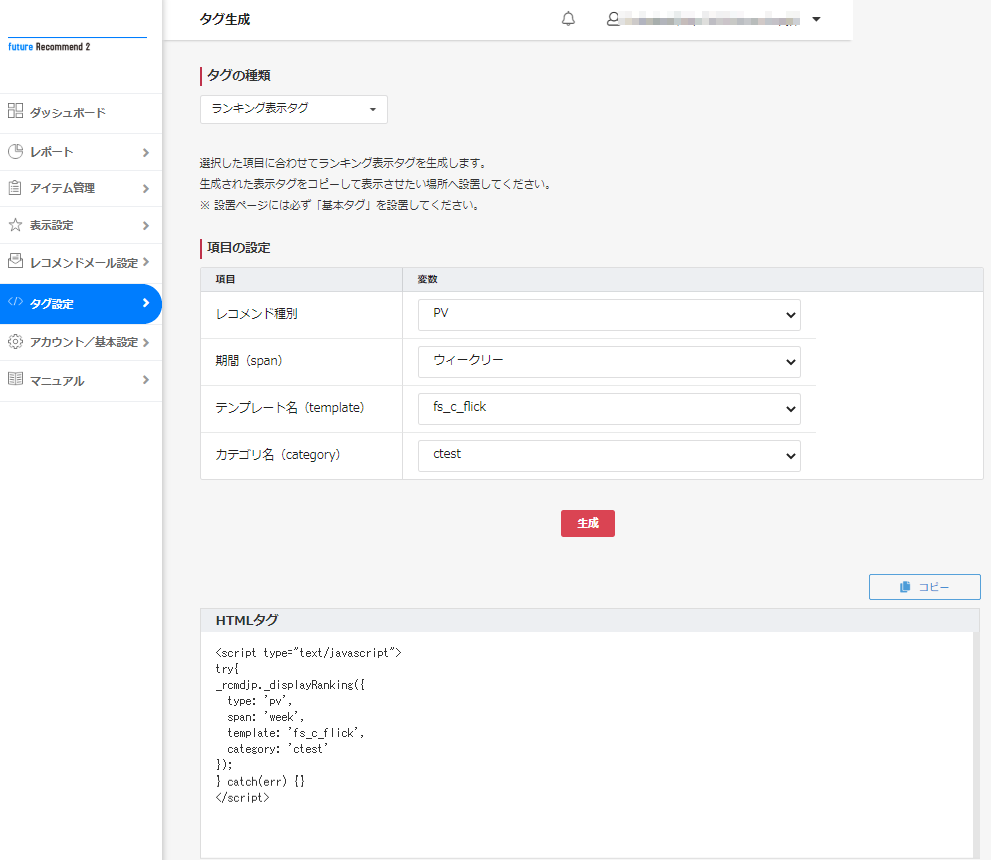Image resolution: width=991 pixels, height=860 pixels.
Task: Click the 期間（span） row label
Action: 249,361
